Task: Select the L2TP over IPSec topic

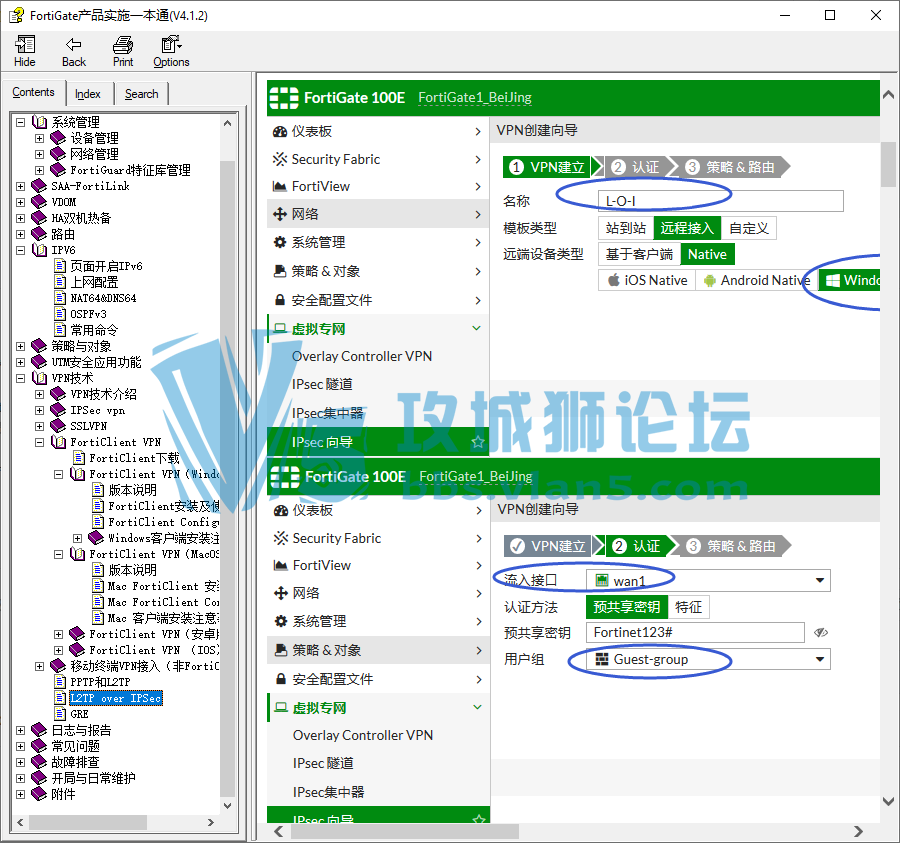Action: click(115, 698)
